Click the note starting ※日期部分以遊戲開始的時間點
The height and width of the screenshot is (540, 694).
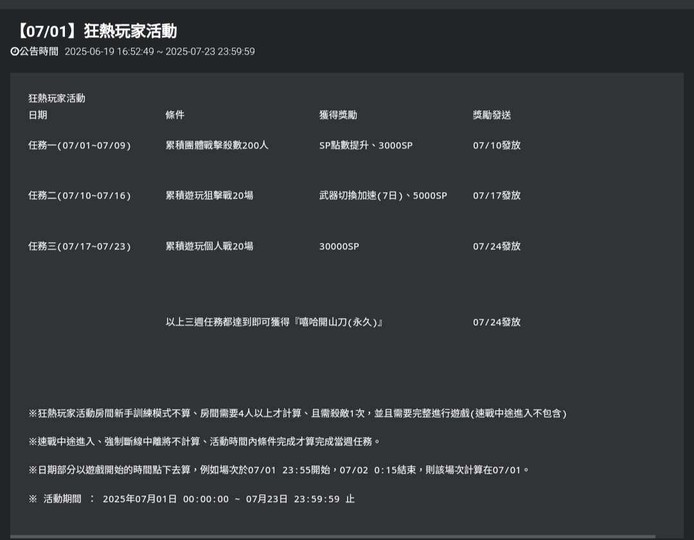[x=279, y=470]
